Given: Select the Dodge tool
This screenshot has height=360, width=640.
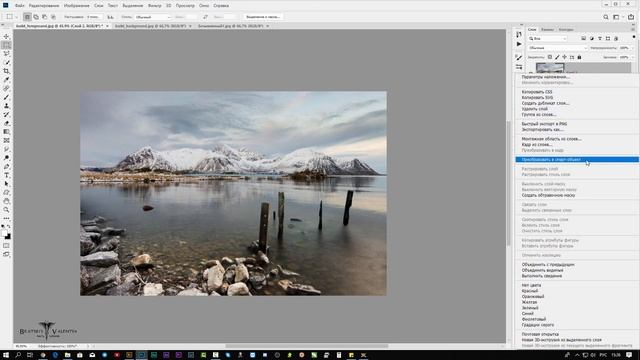Looking at the screenshot, I should [7, 158].
